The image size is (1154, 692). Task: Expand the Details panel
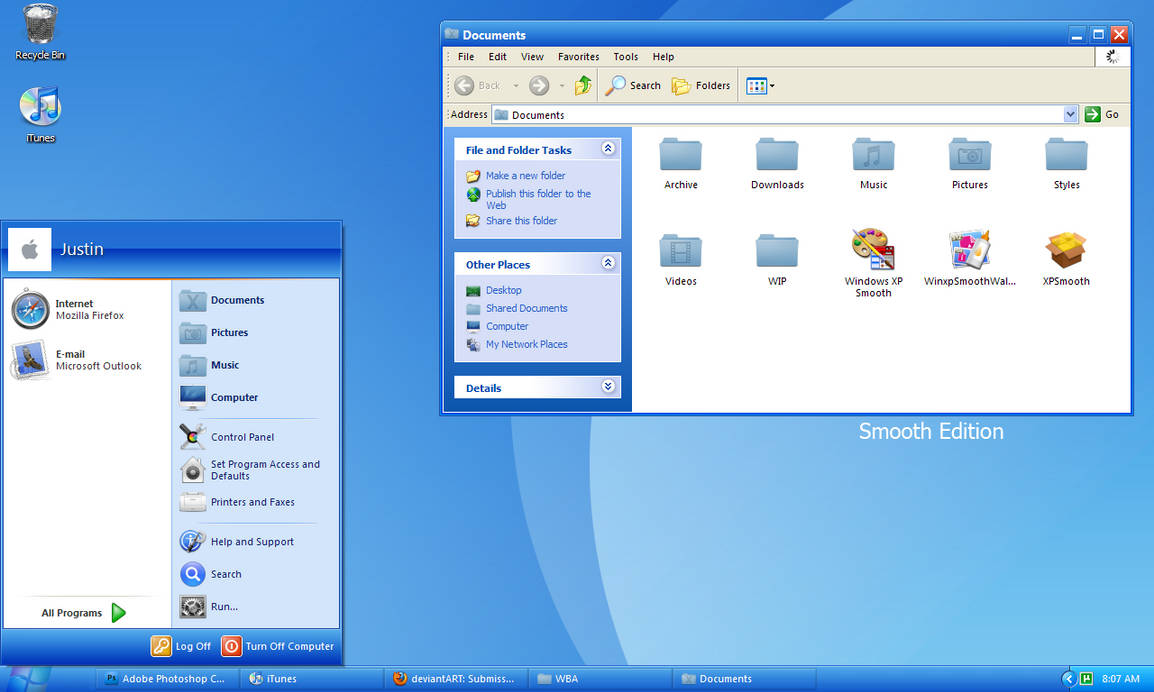coord(608,387)
